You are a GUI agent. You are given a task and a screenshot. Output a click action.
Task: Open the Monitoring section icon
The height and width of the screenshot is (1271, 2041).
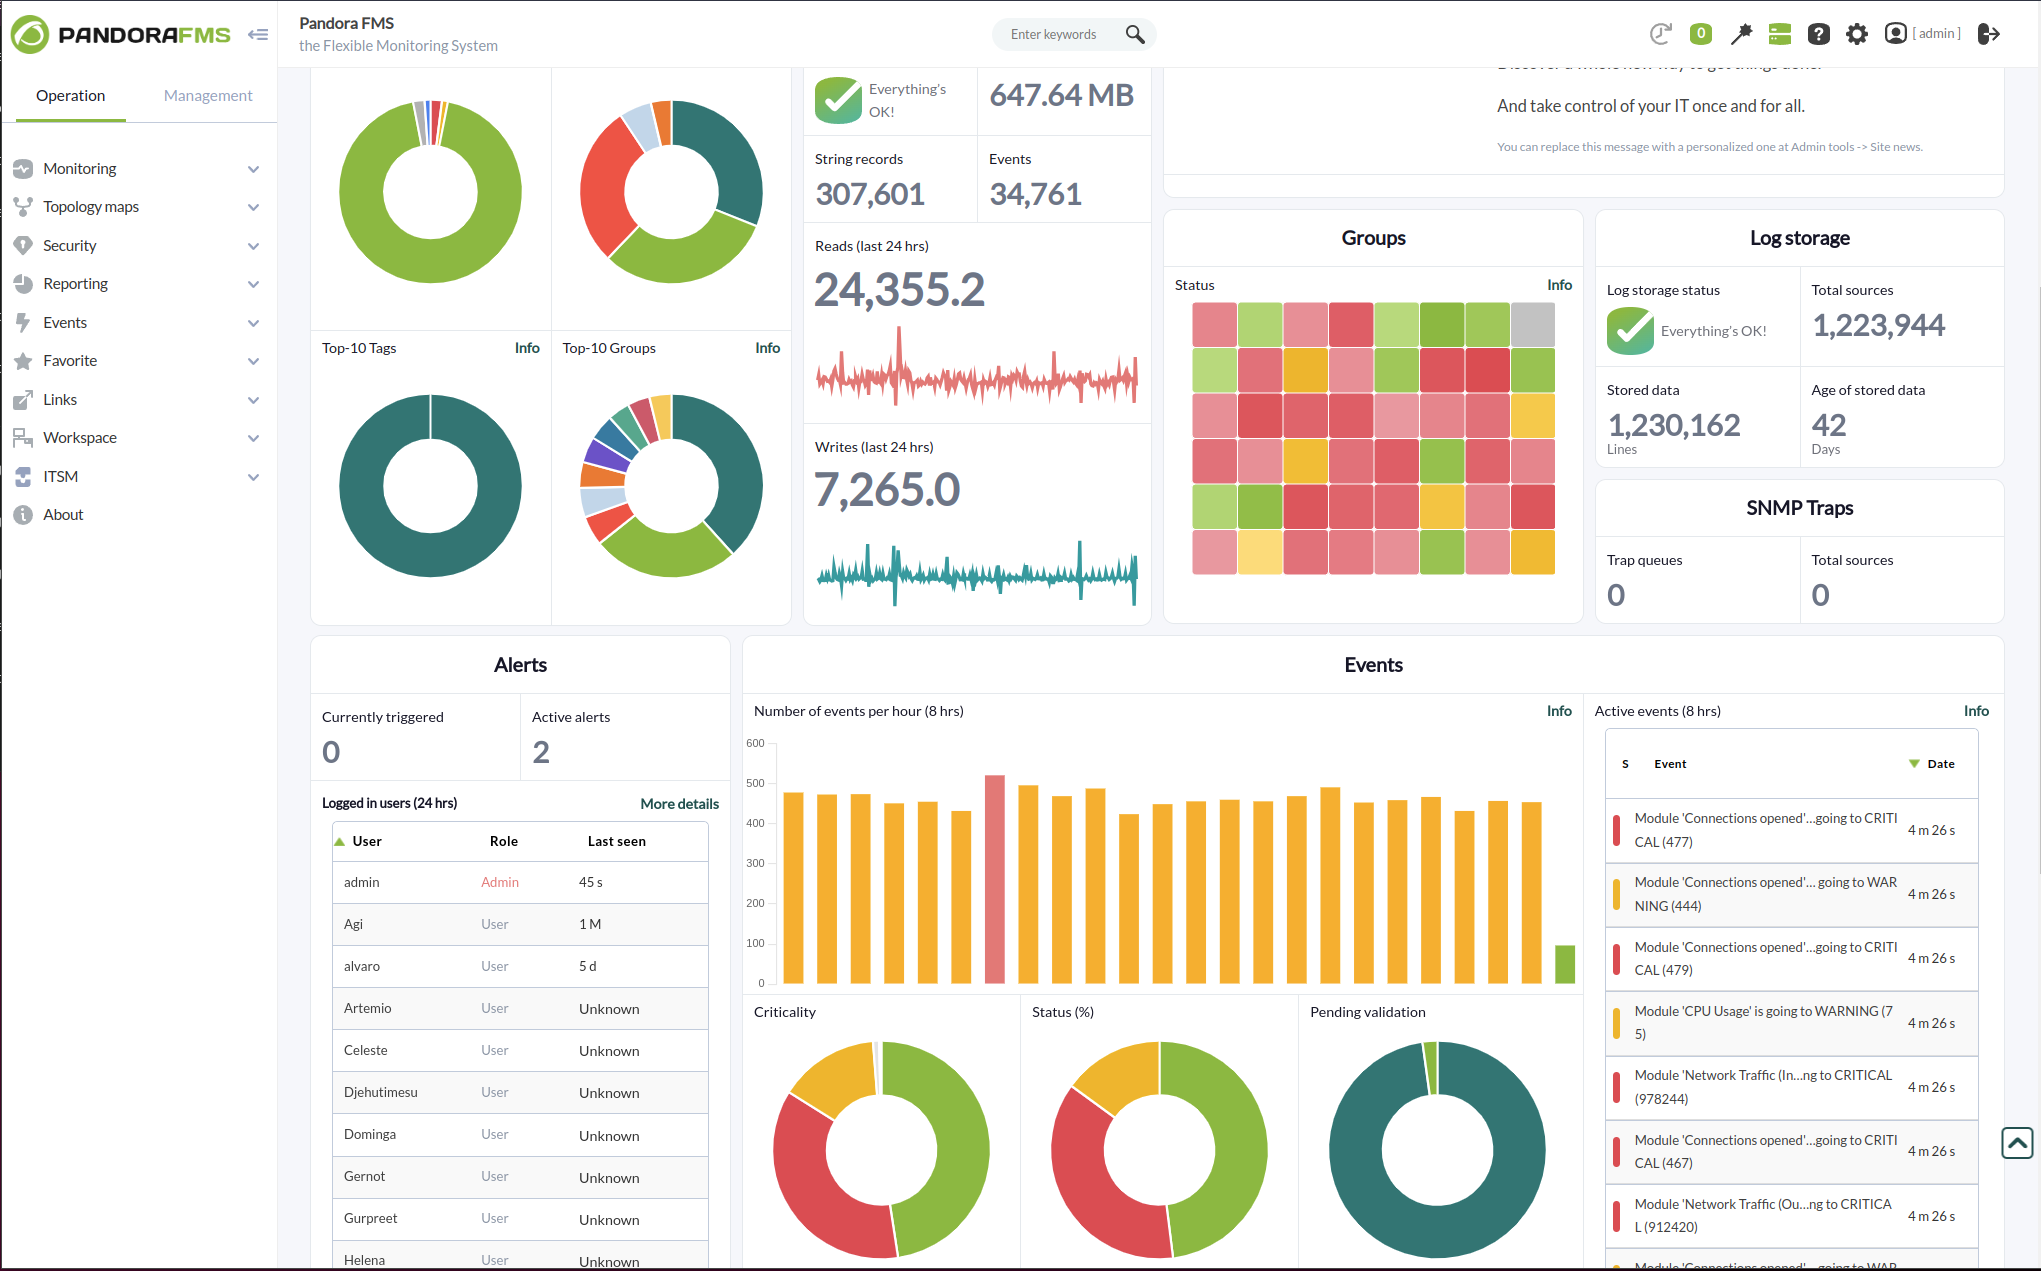pyautogui.click(x=22, y=167)
